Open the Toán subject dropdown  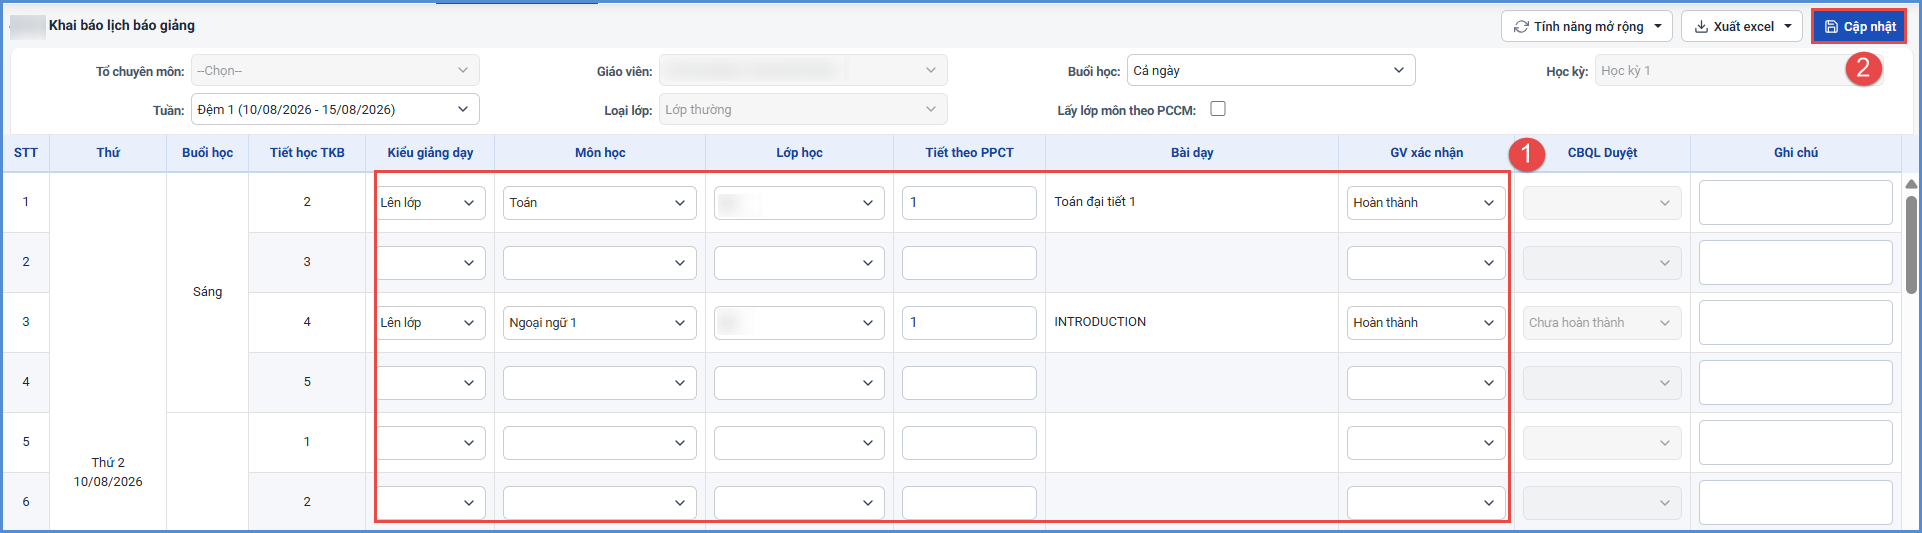click(600, 203)
